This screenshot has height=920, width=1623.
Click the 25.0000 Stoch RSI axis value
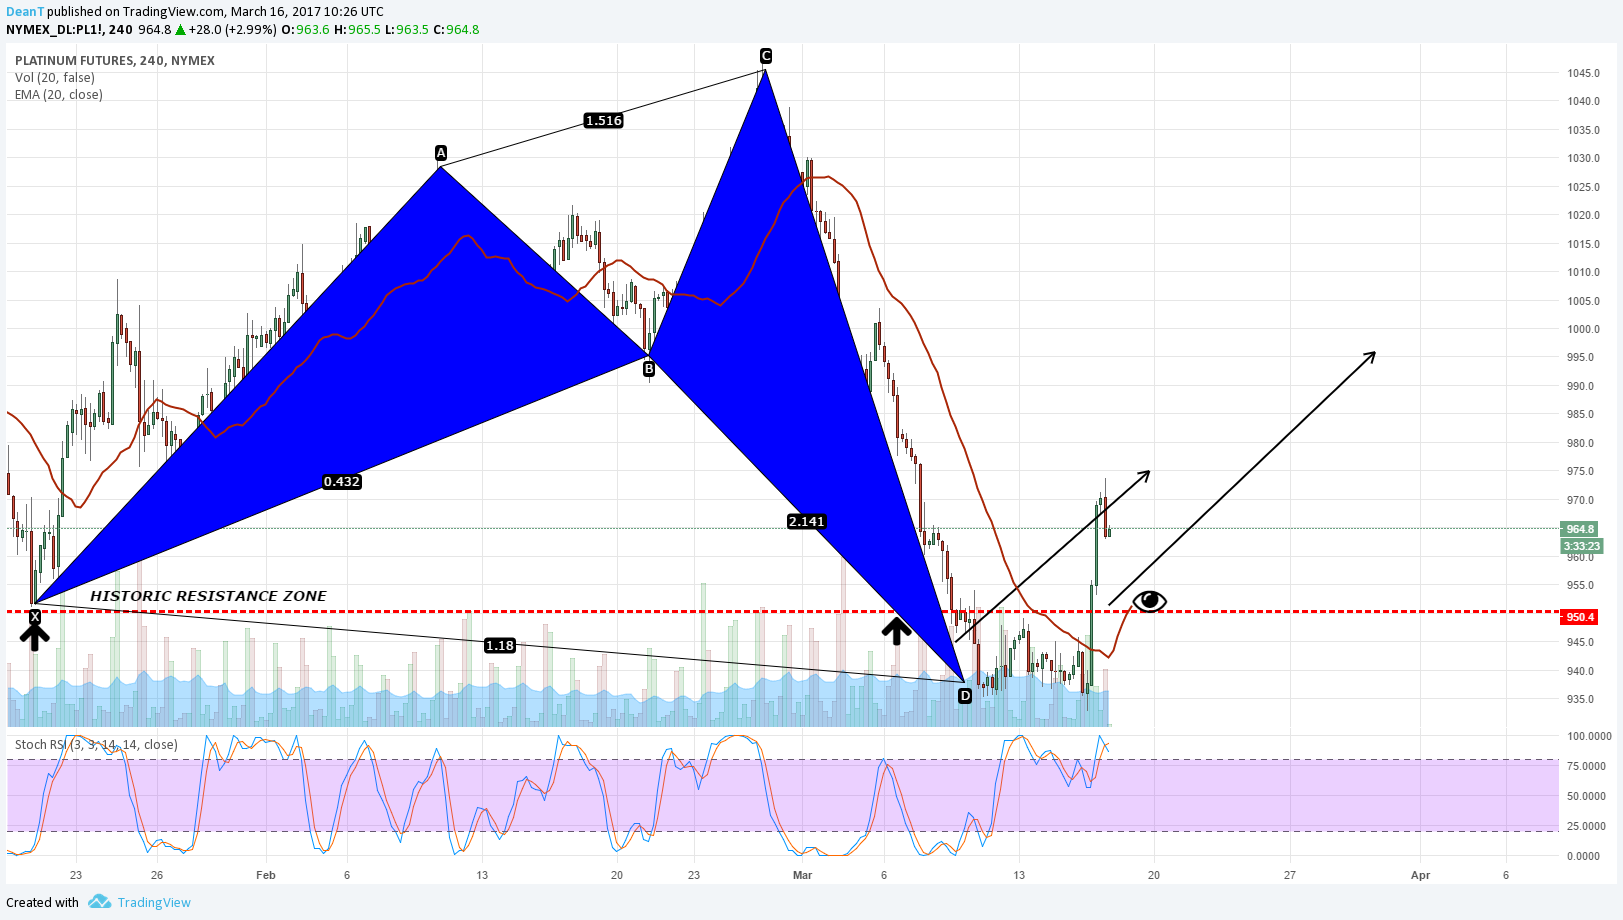pyautogui.click(x=1587, y=827)
